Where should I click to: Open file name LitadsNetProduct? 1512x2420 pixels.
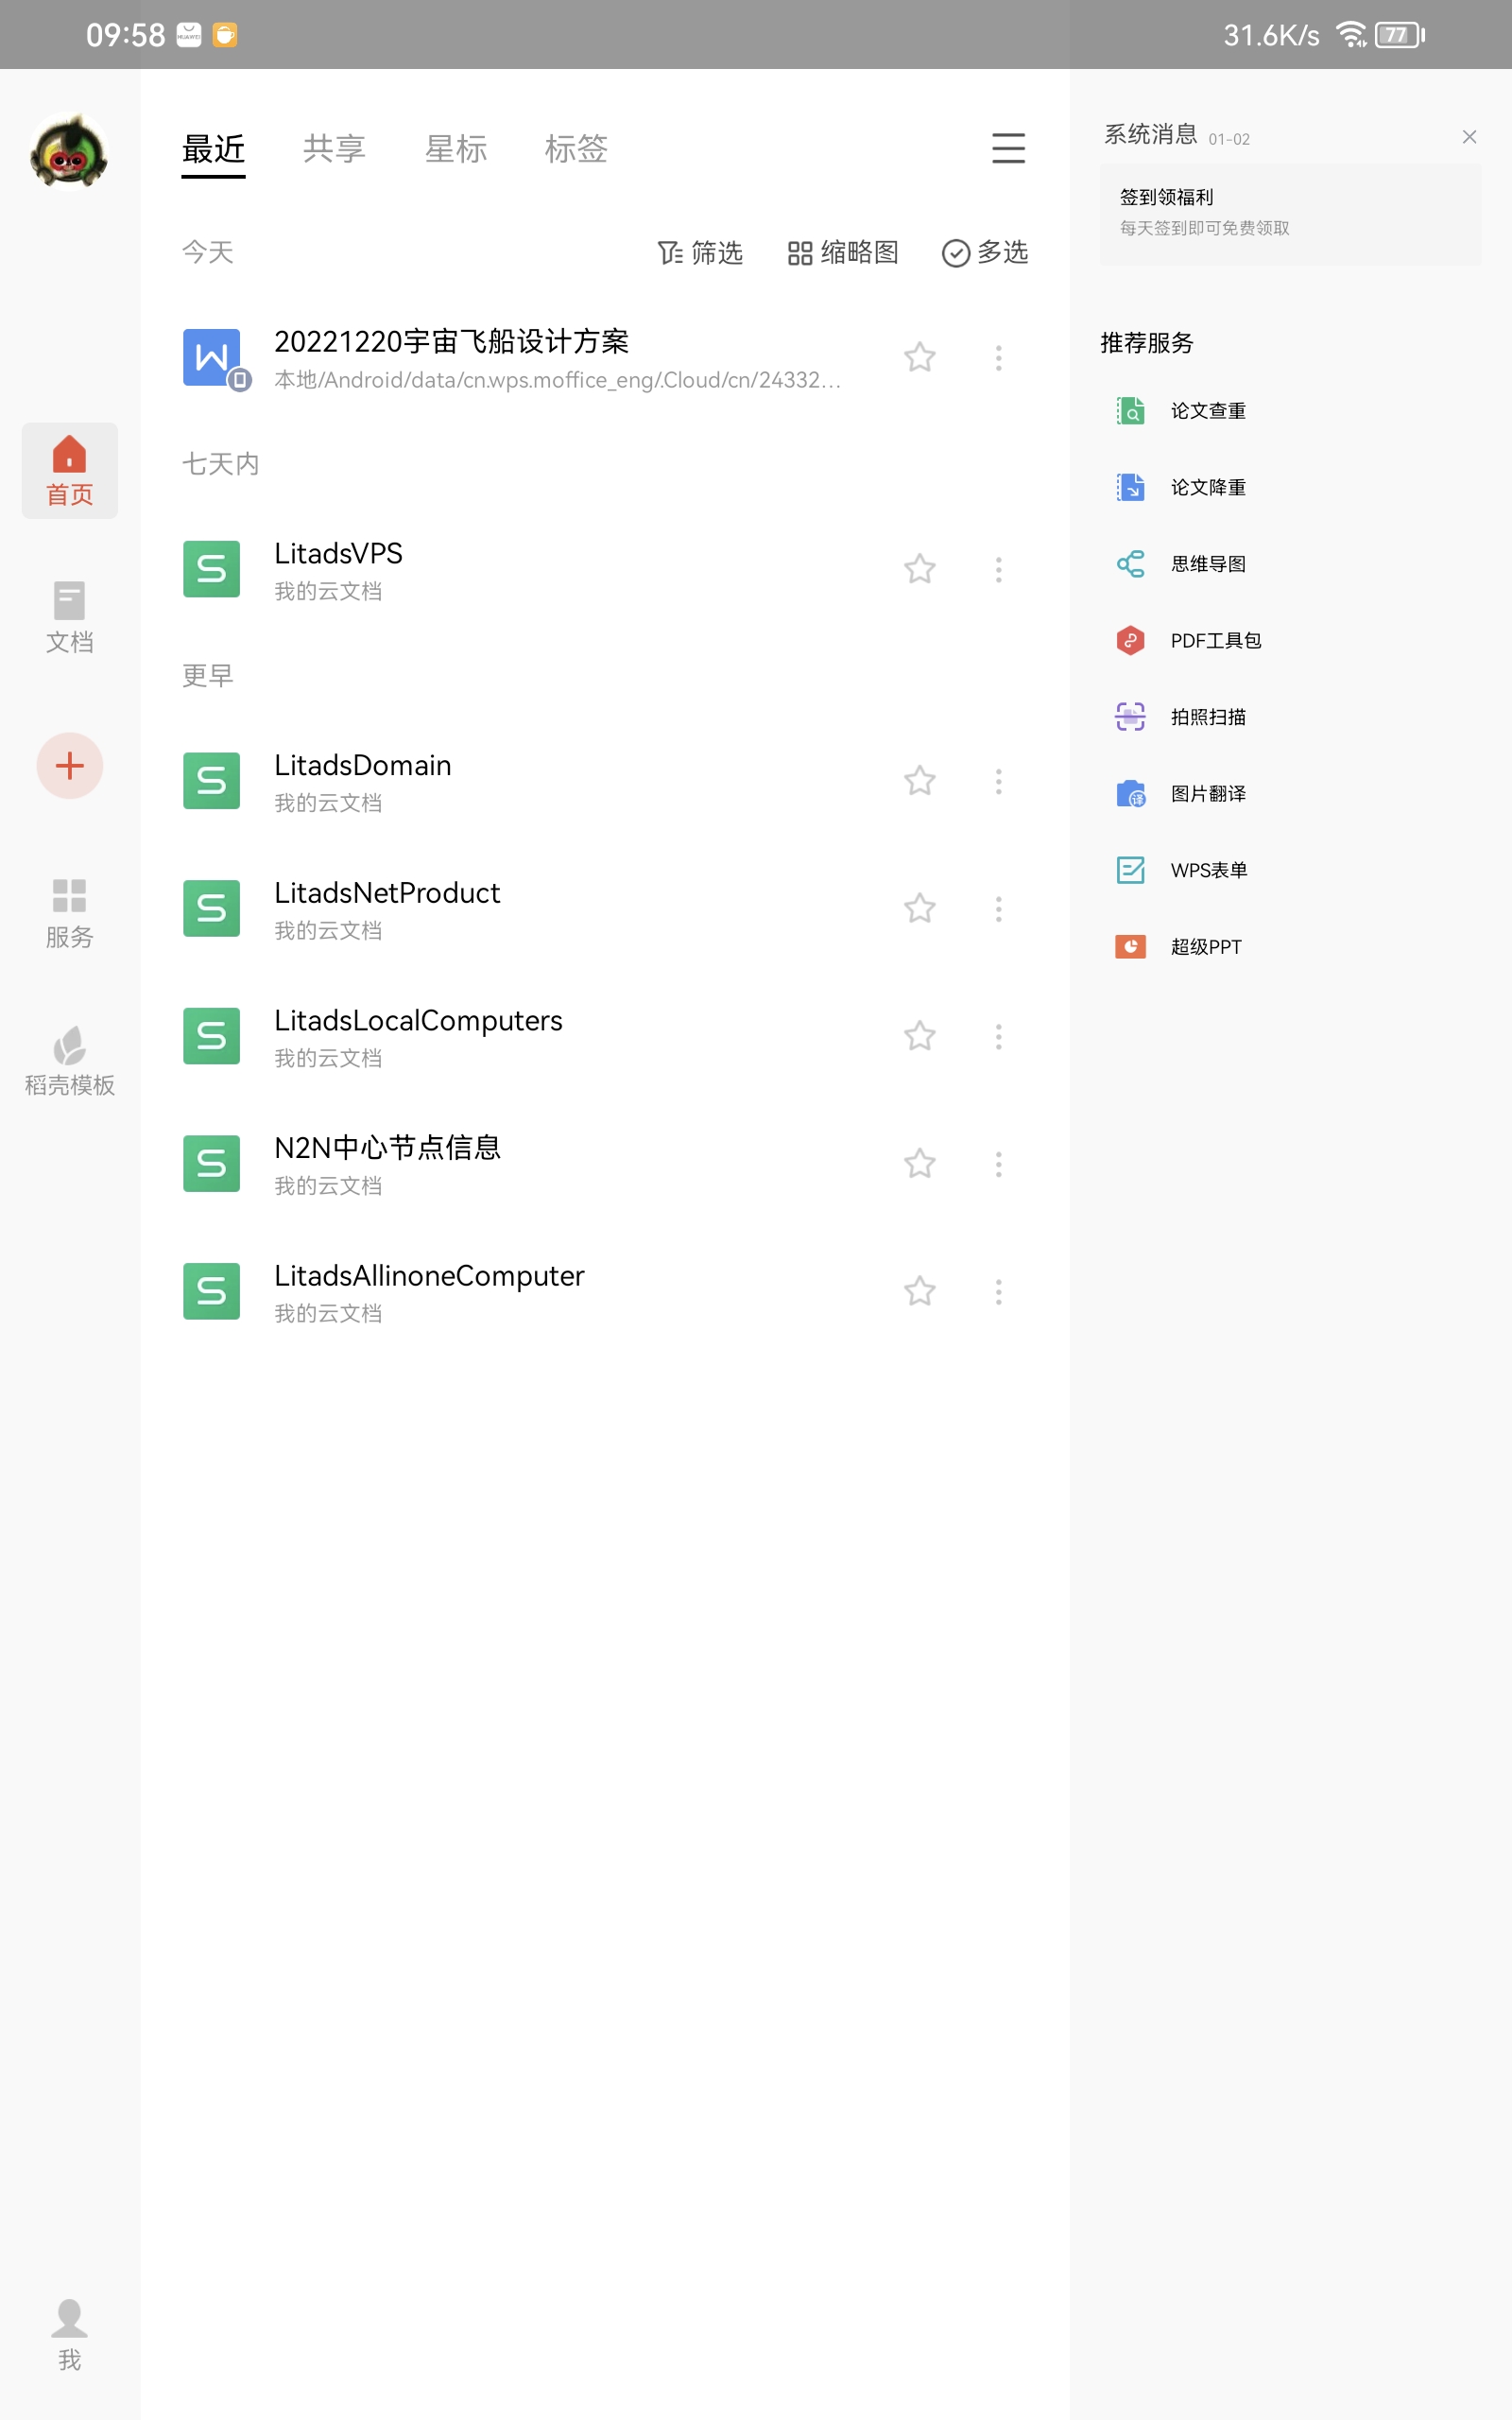pos(388,893)
